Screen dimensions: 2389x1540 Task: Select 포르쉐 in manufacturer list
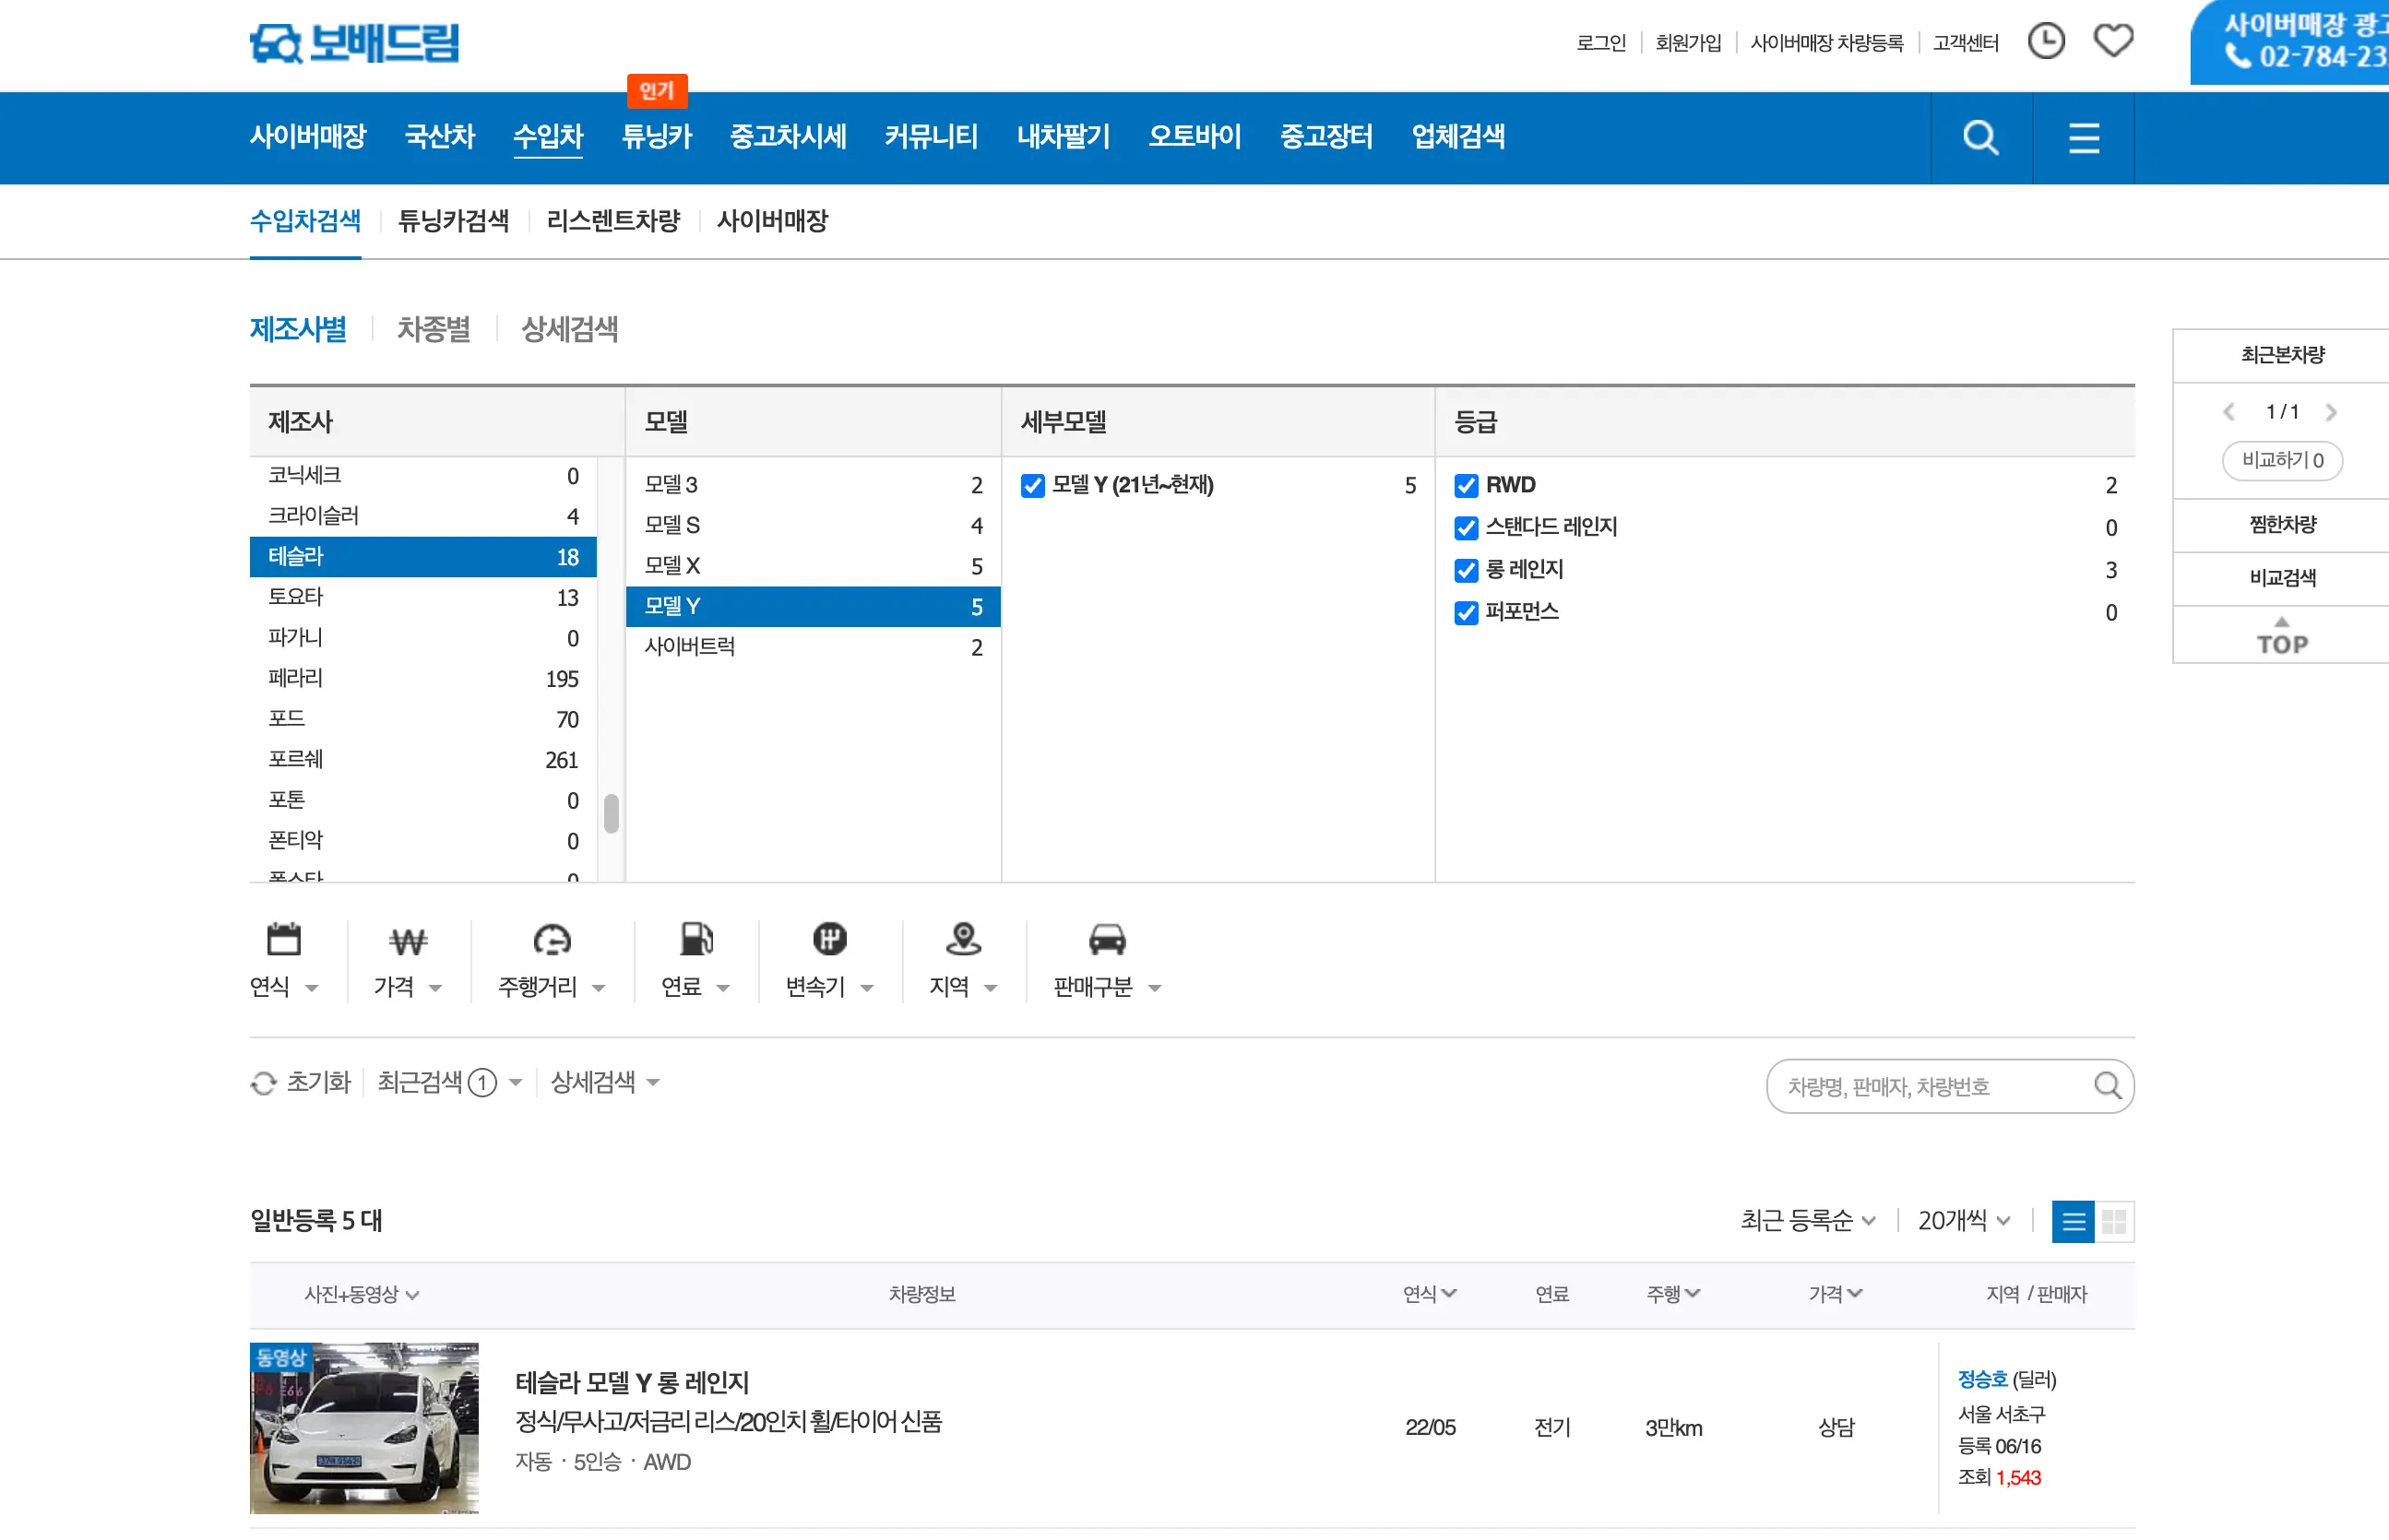coord(423,759)
